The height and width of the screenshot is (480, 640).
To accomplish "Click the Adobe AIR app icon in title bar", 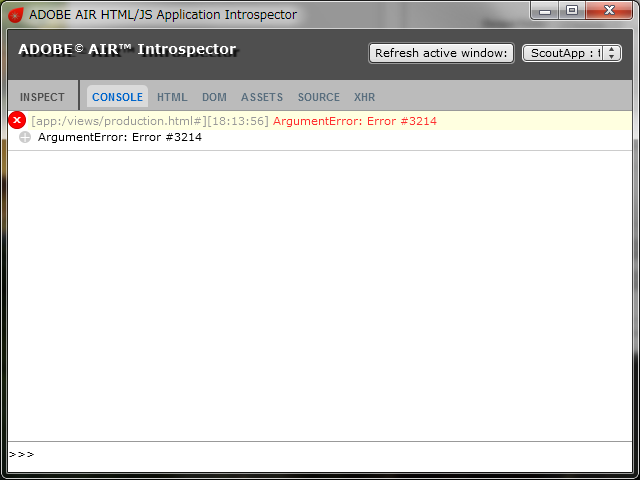I will [x=16, y=15].
